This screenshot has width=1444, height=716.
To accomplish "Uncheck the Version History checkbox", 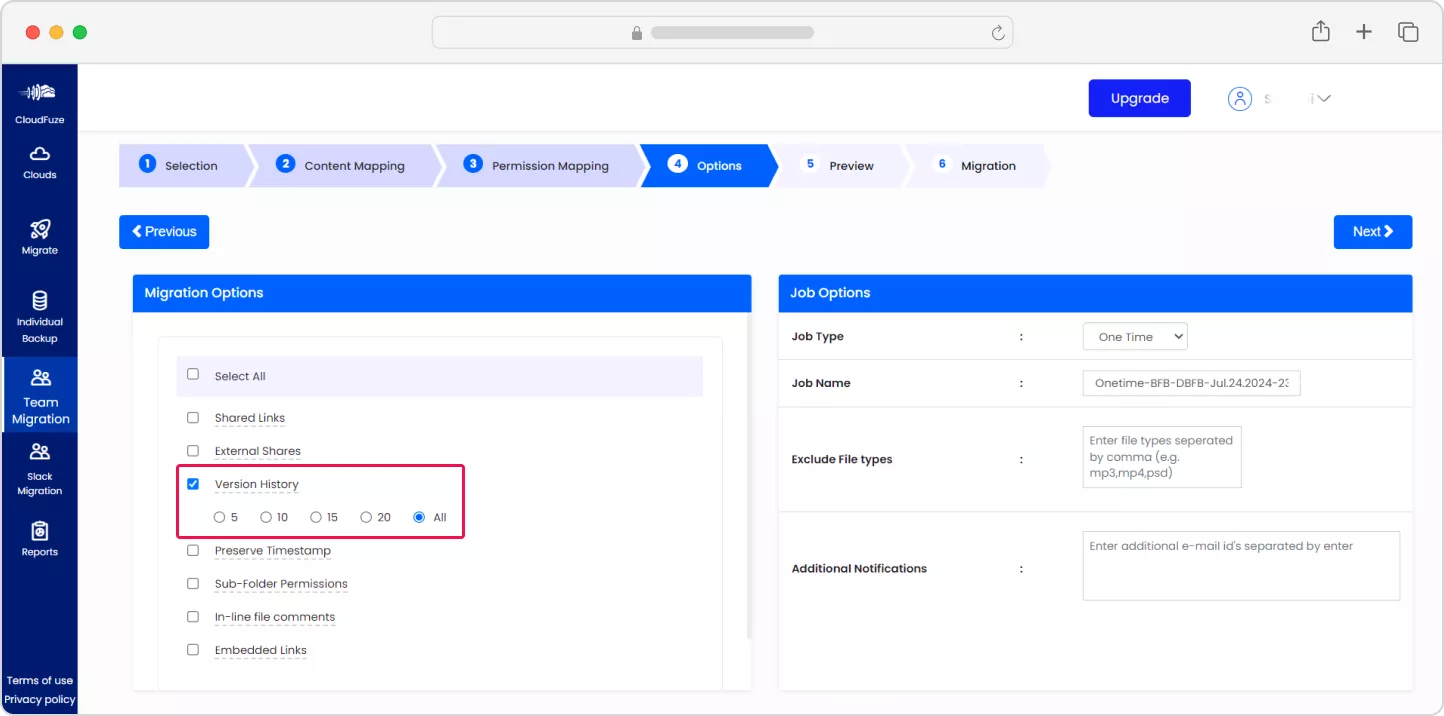I will click(x=193, y=484).
